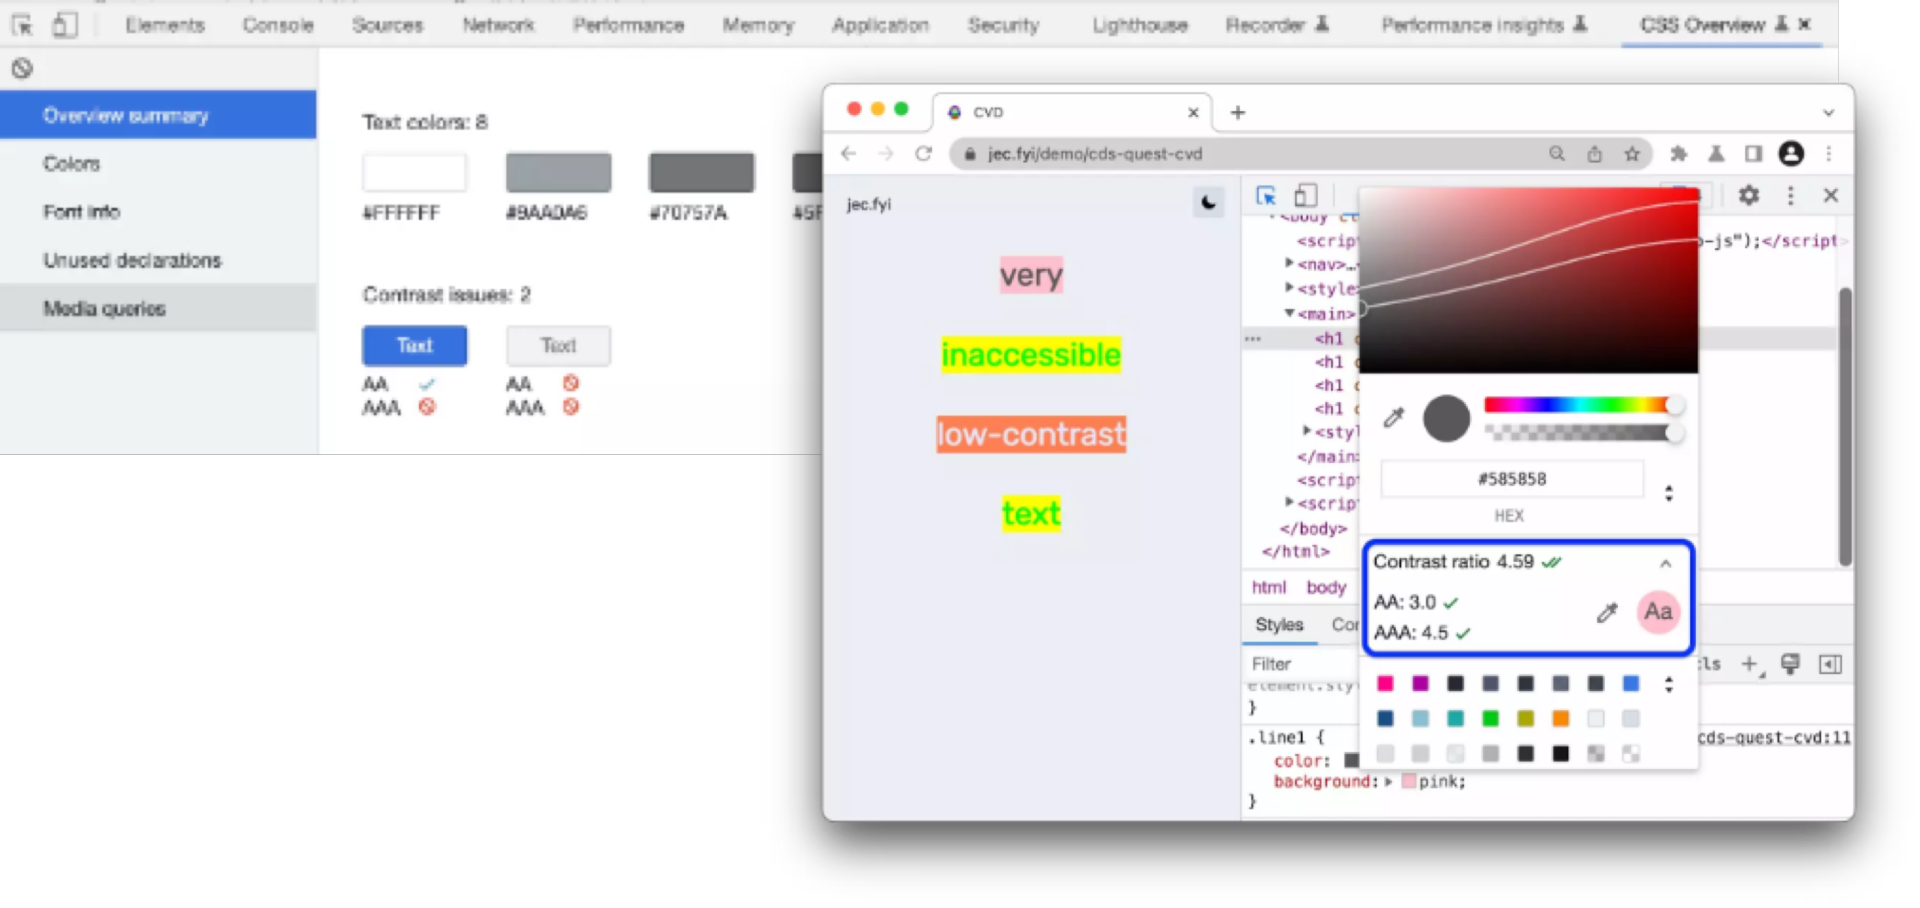1920x908 pixels.
Task: Collapse the Contrast ratio section
Action: coord(1665,563)
